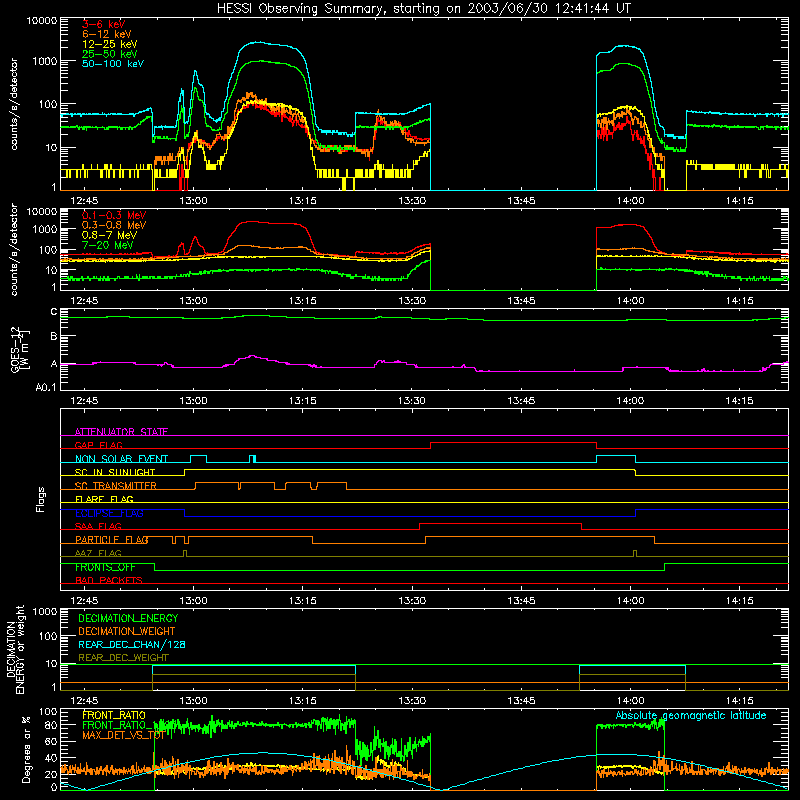This screenshot has width=800, height=800.
Task: Click the counts/s/detector title of top plot
Action: click(14, 104)
